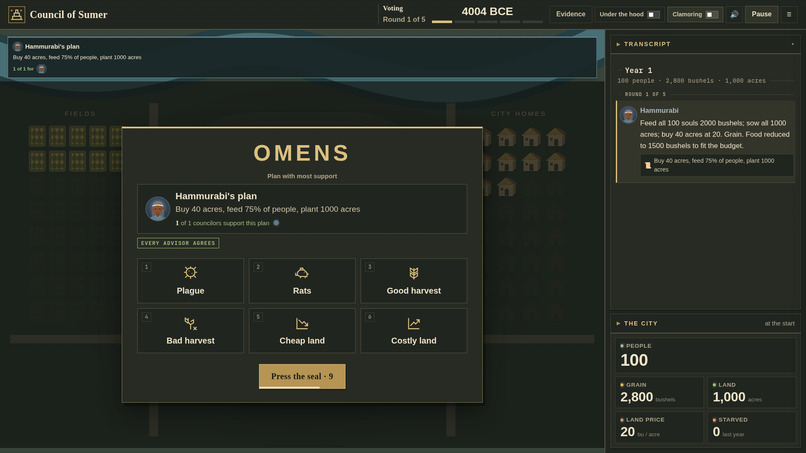This screenshot has height=453, width=806.
Task: Click the supporter avatar beside '1 of 1 for'
Action: click(42, 69)
